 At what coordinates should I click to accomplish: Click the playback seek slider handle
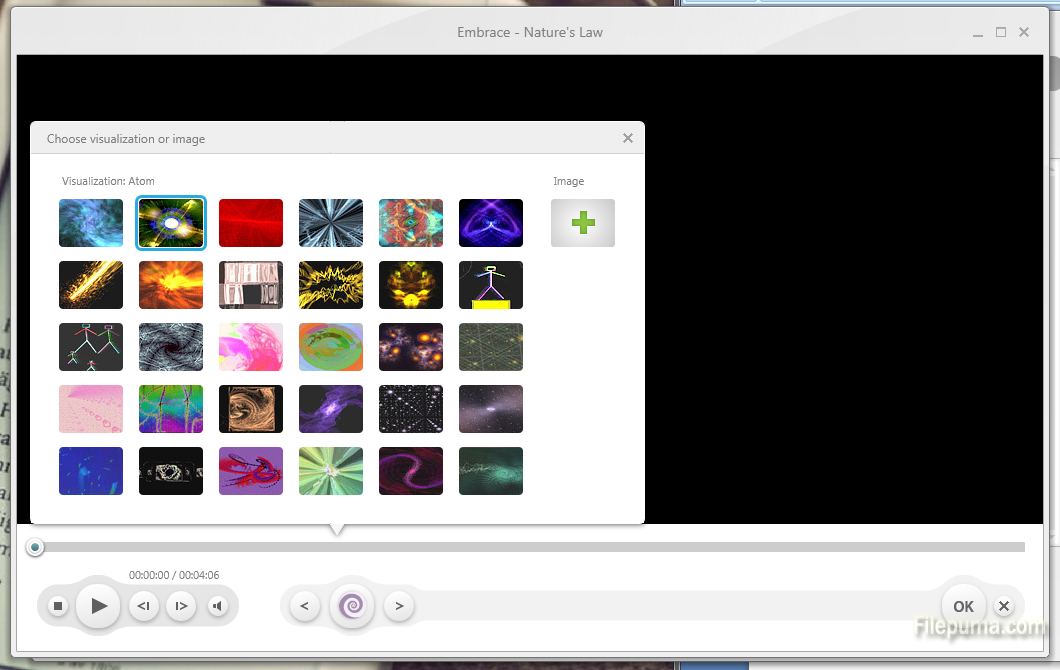click(36, 547)
